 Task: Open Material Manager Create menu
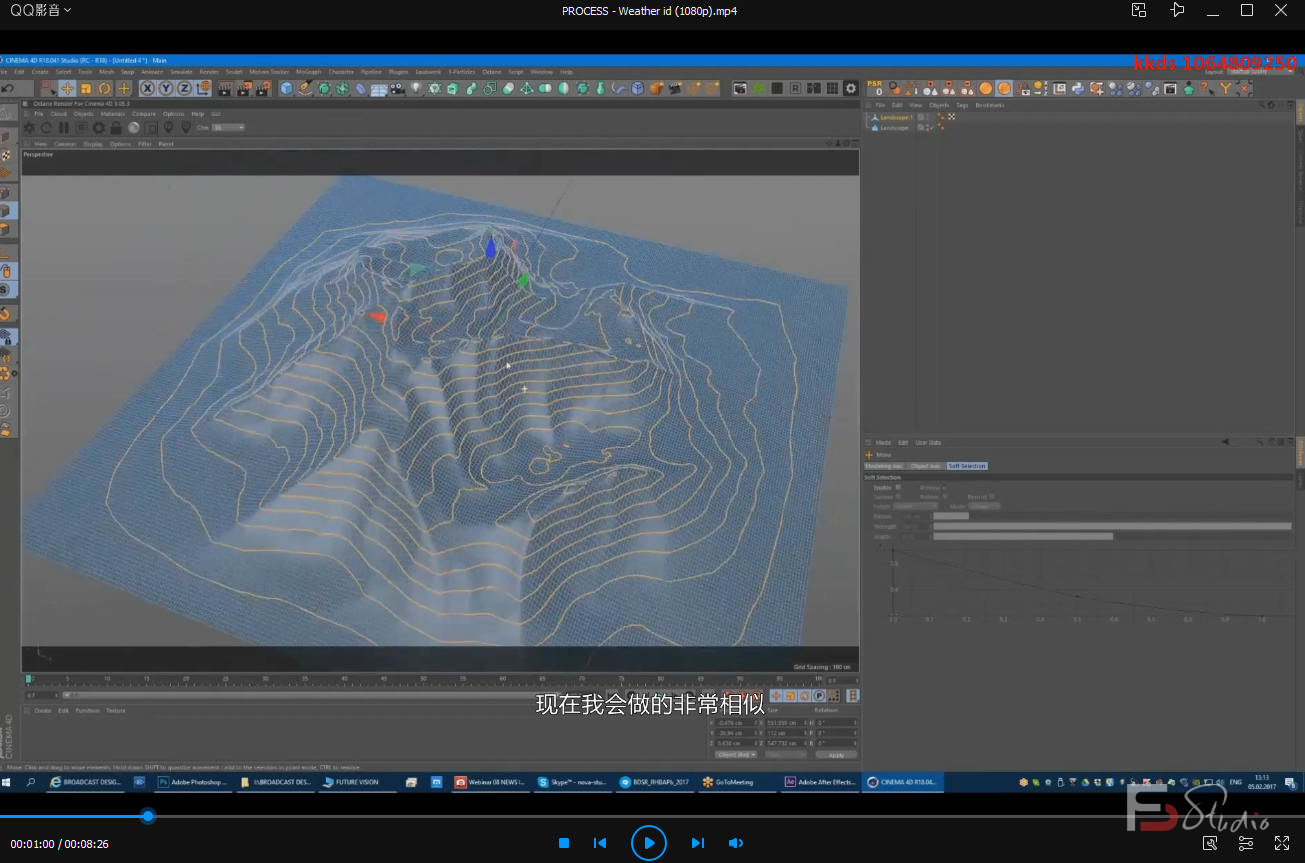click(x=42, y=710)
